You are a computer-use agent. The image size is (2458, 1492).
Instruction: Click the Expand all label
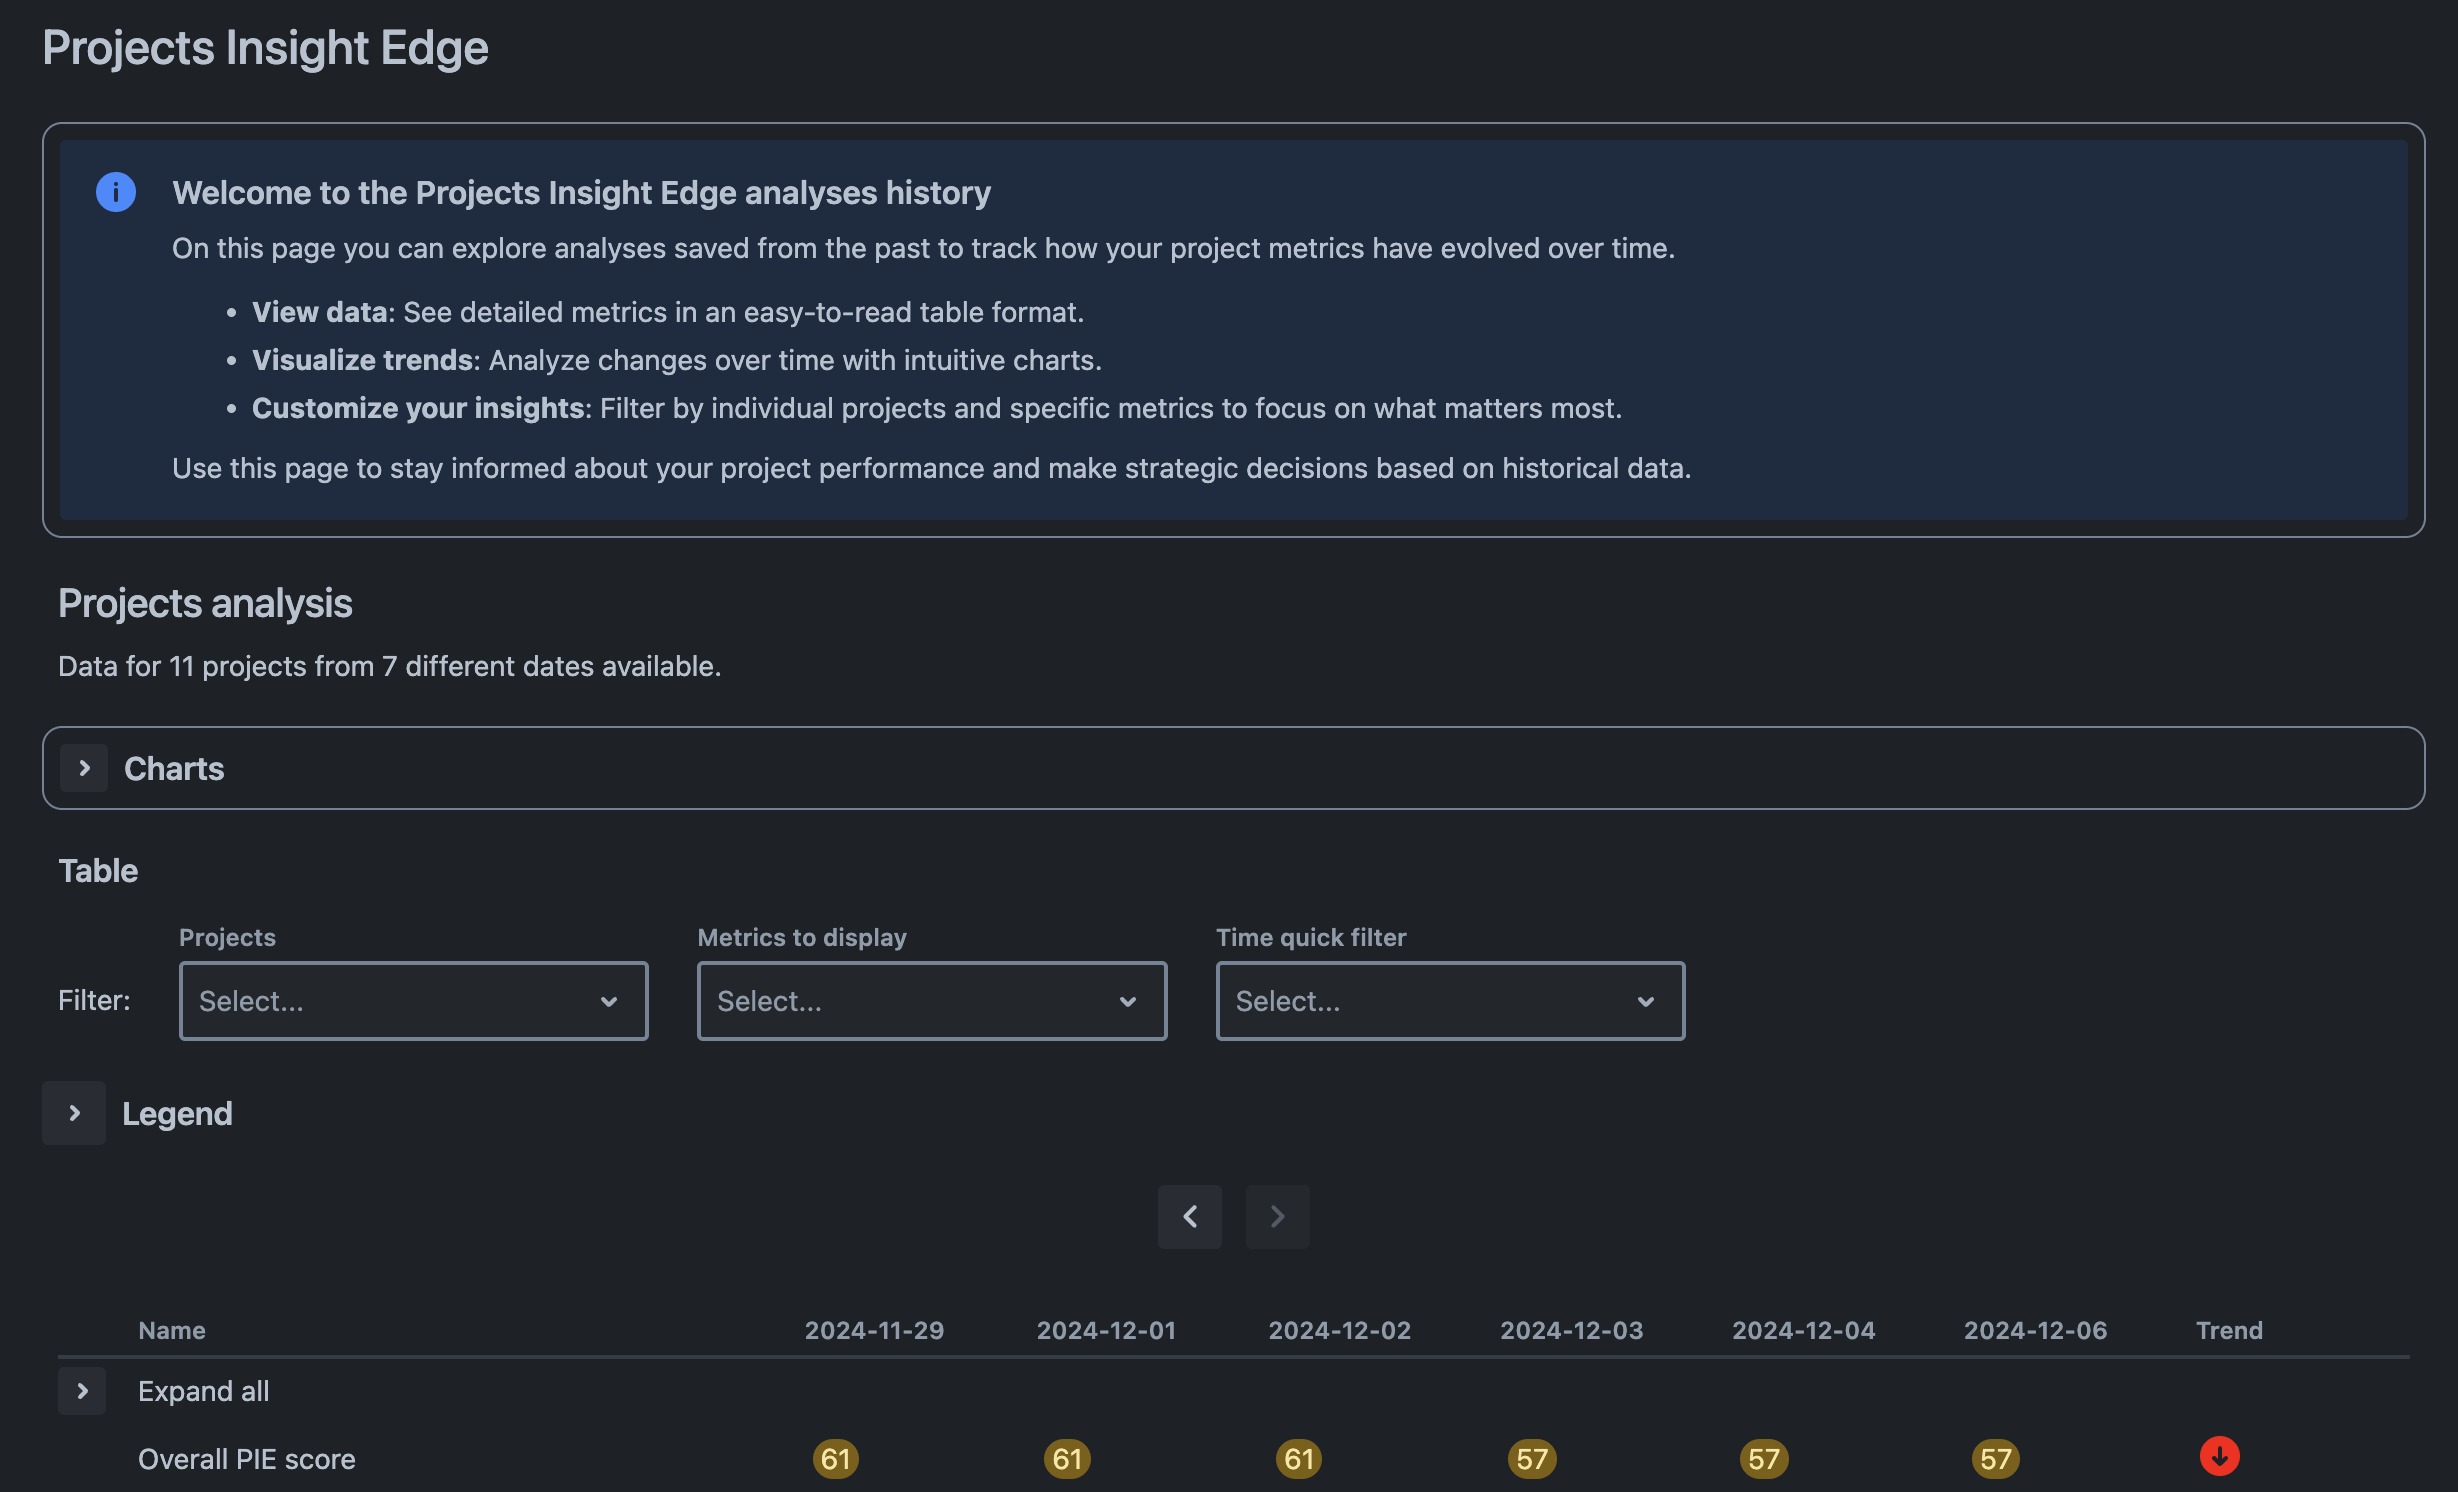pyautogui.click(x=203, y=1391)
